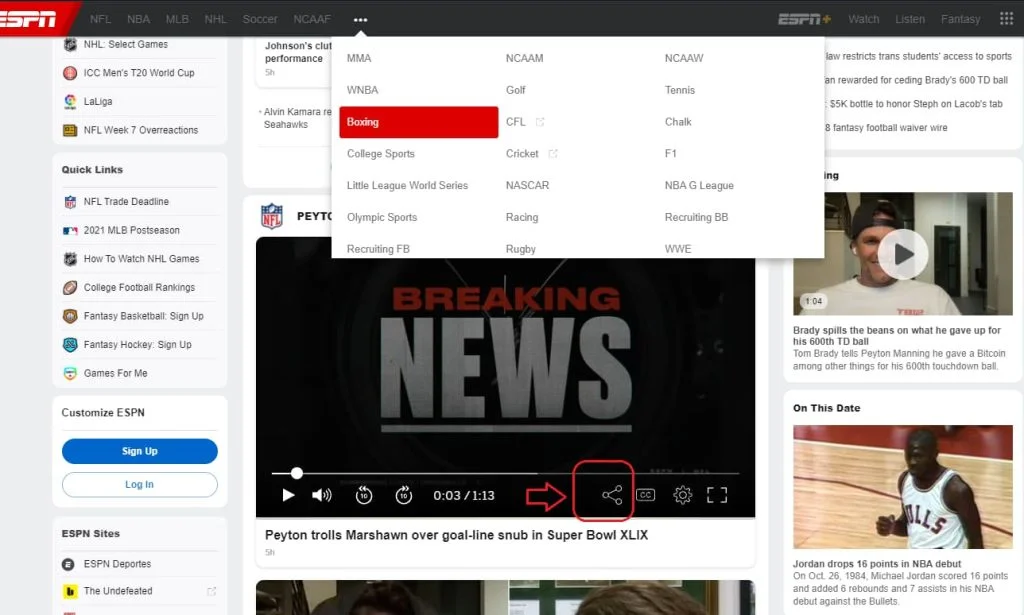
Task: Click the College Football Rankings football icon
Action: click(70, 287)
